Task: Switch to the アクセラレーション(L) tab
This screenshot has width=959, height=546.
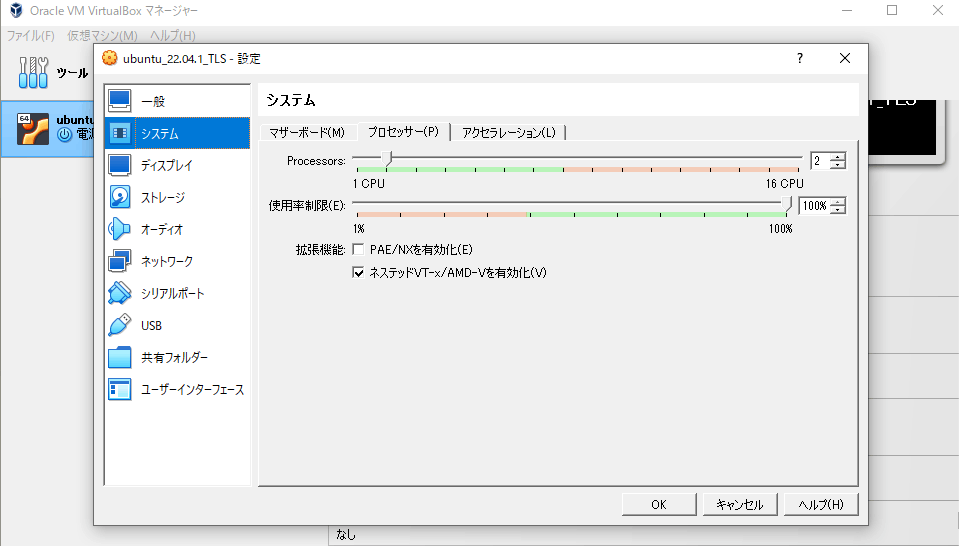Action: (509, 133)
